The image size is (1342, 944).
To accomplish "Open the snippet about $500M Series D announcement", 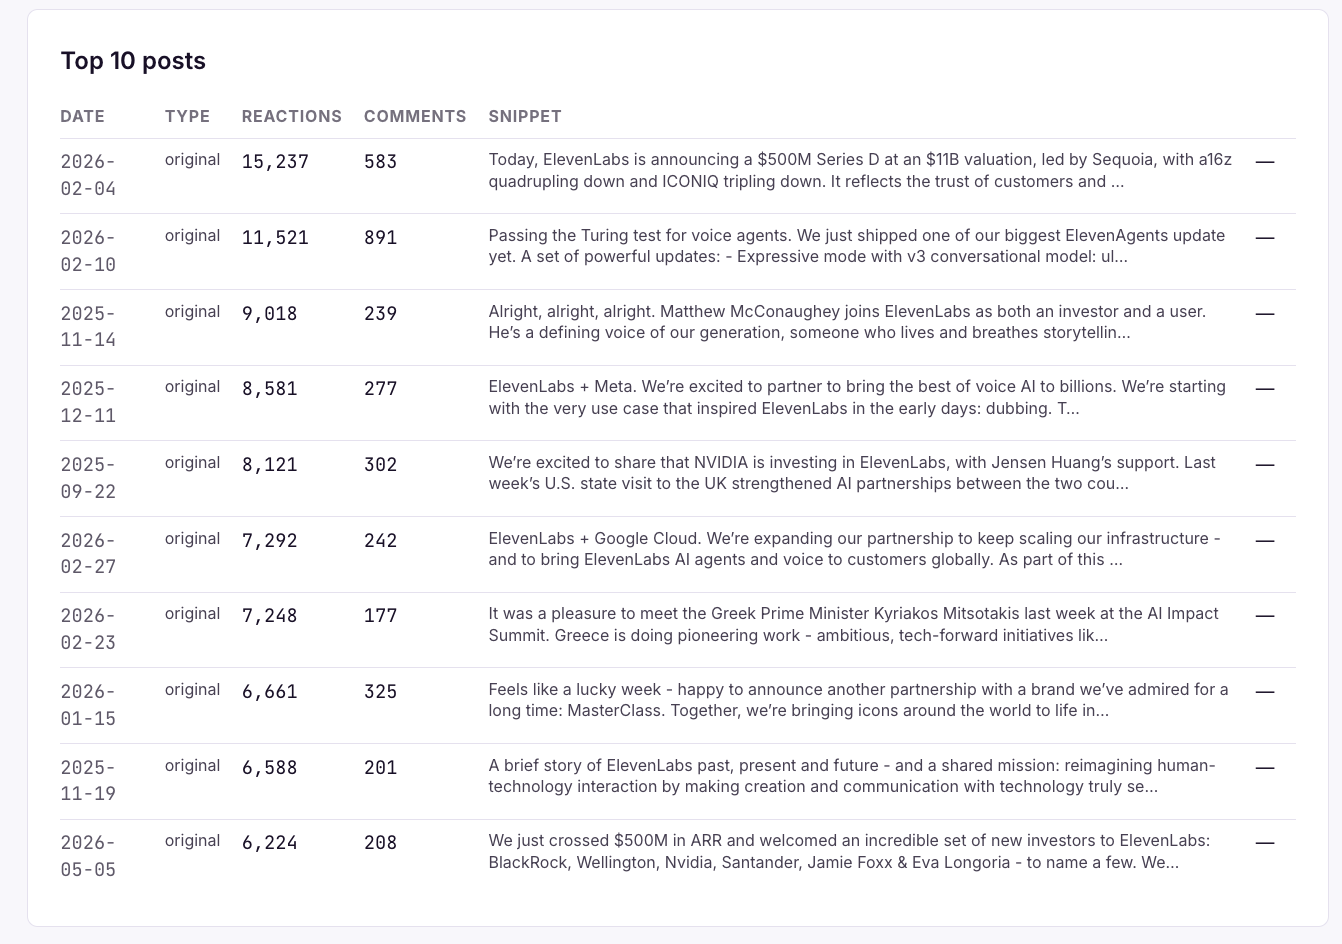I will pos(860,170).
